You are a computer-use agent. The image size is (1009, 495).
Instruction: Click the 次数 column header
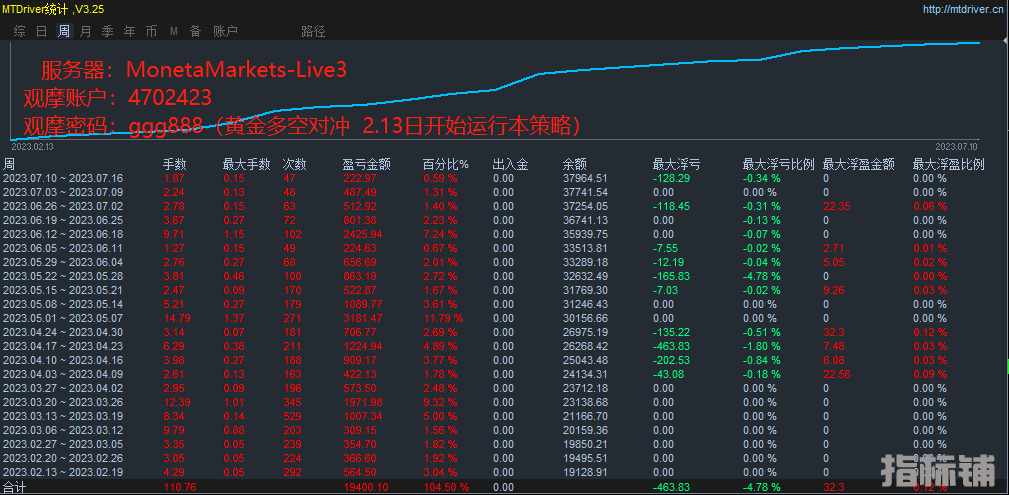click(x=294, y=164)
